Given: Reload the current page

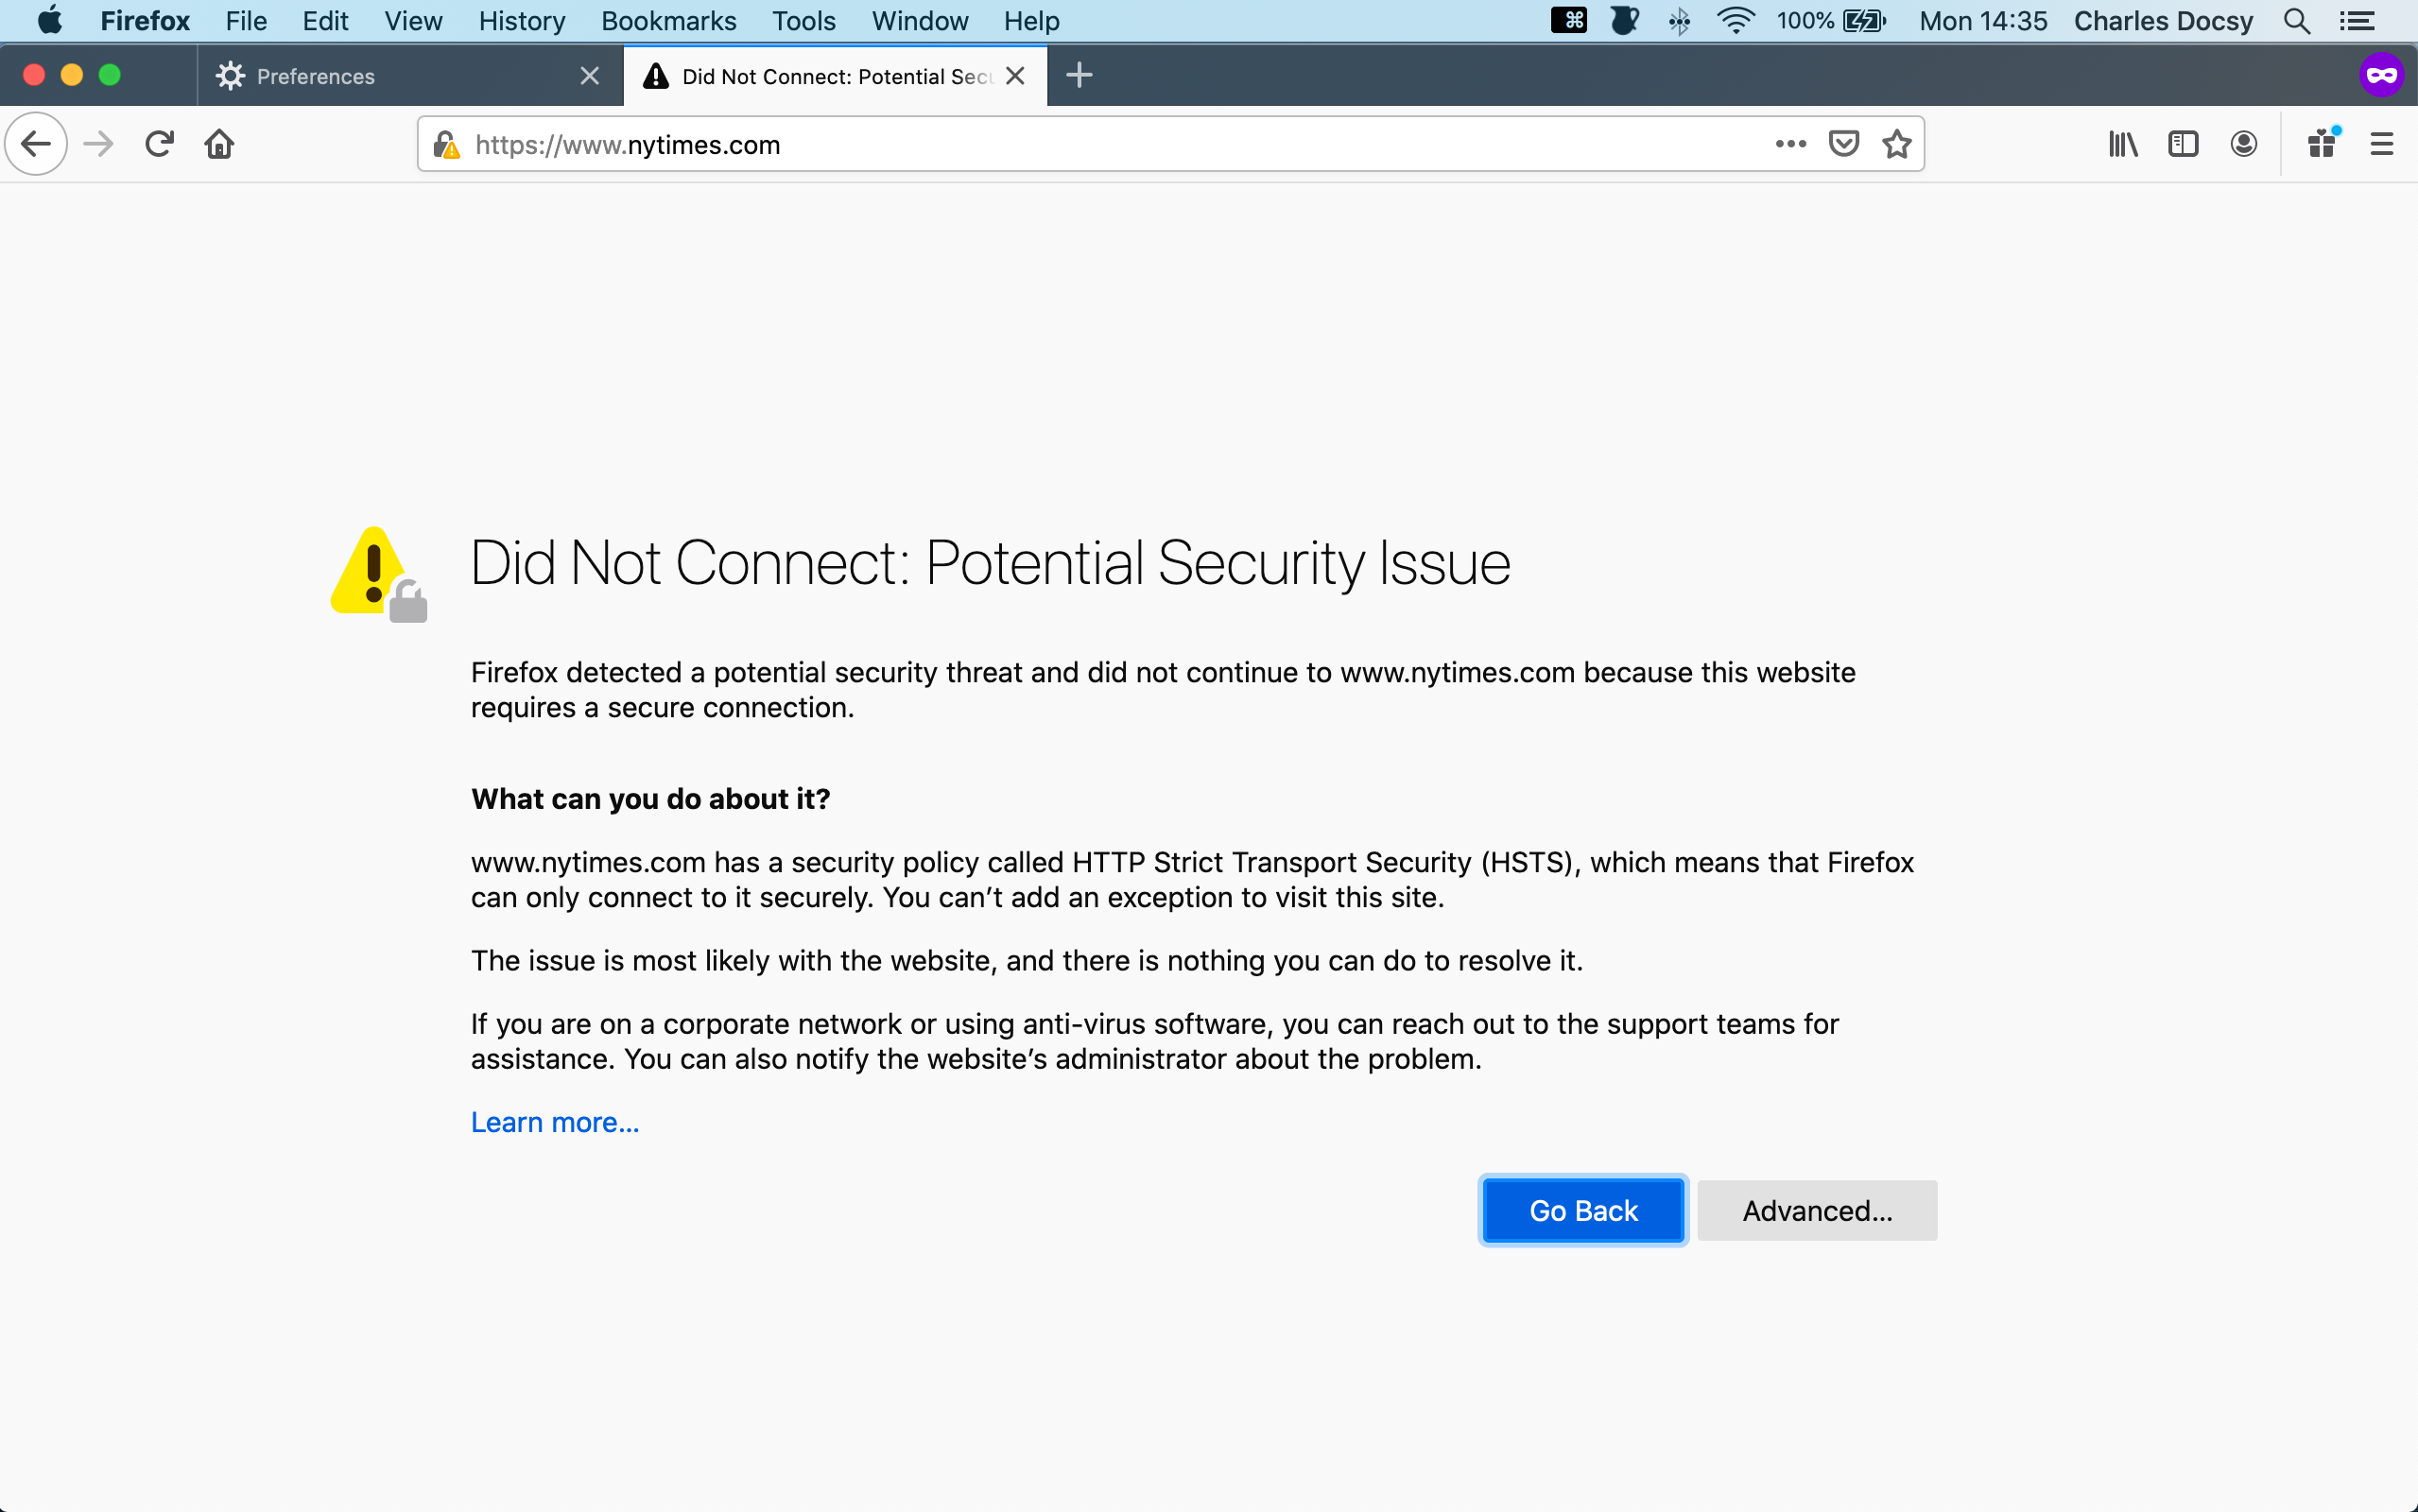Looking at the screenshot, I should pos(159,144).
